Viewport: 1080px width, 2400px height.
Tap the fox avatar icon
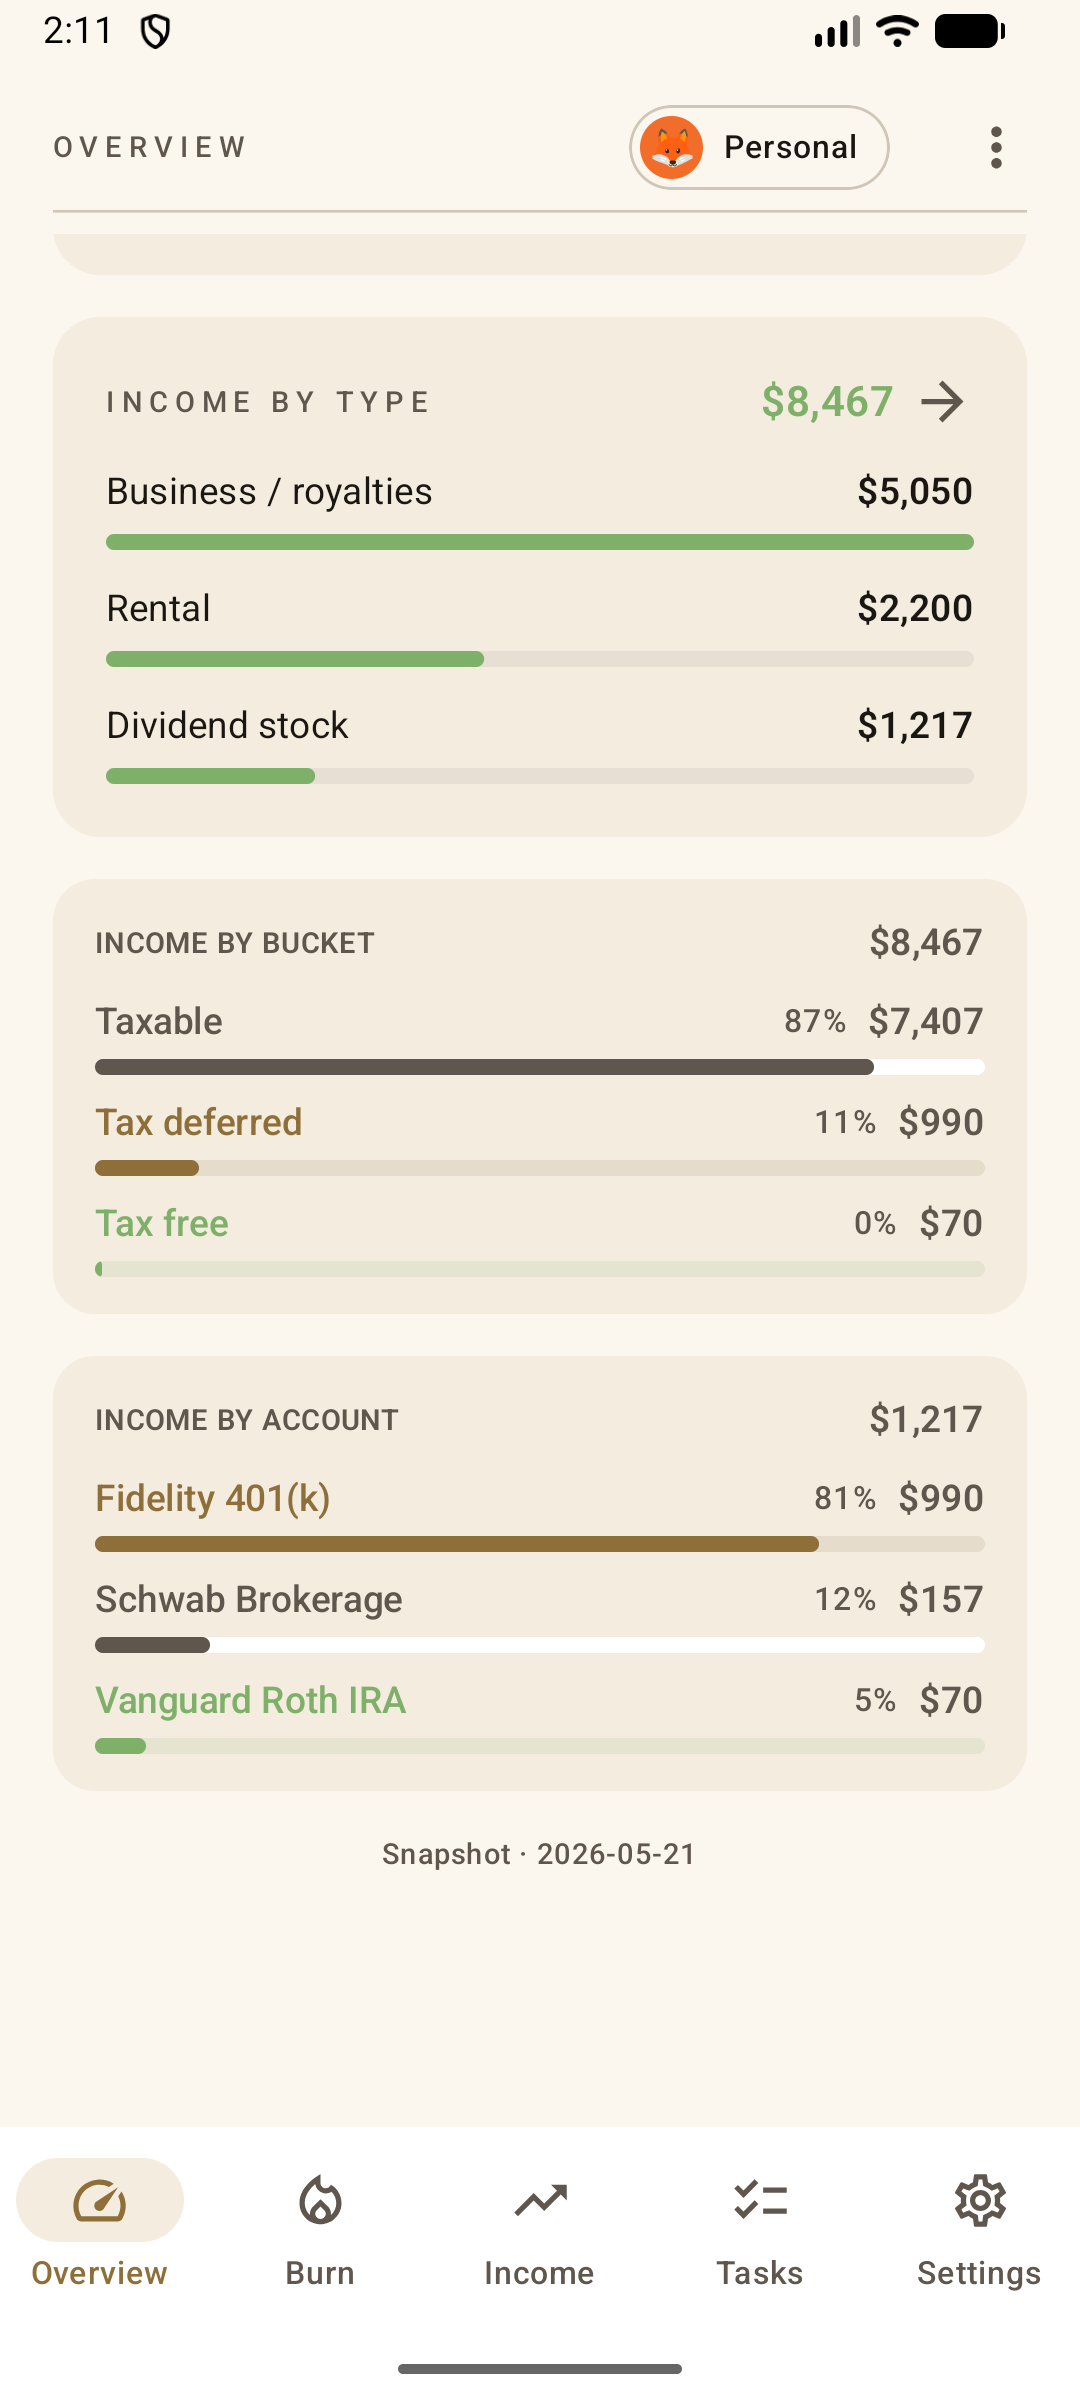[671, 148]
